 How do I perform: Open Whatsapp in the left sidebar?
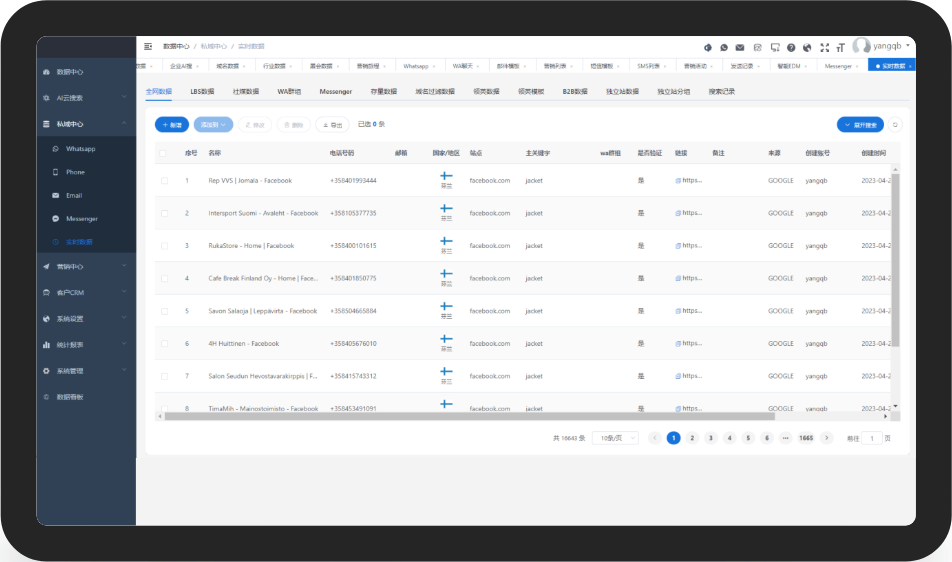(x=80, y=148)
